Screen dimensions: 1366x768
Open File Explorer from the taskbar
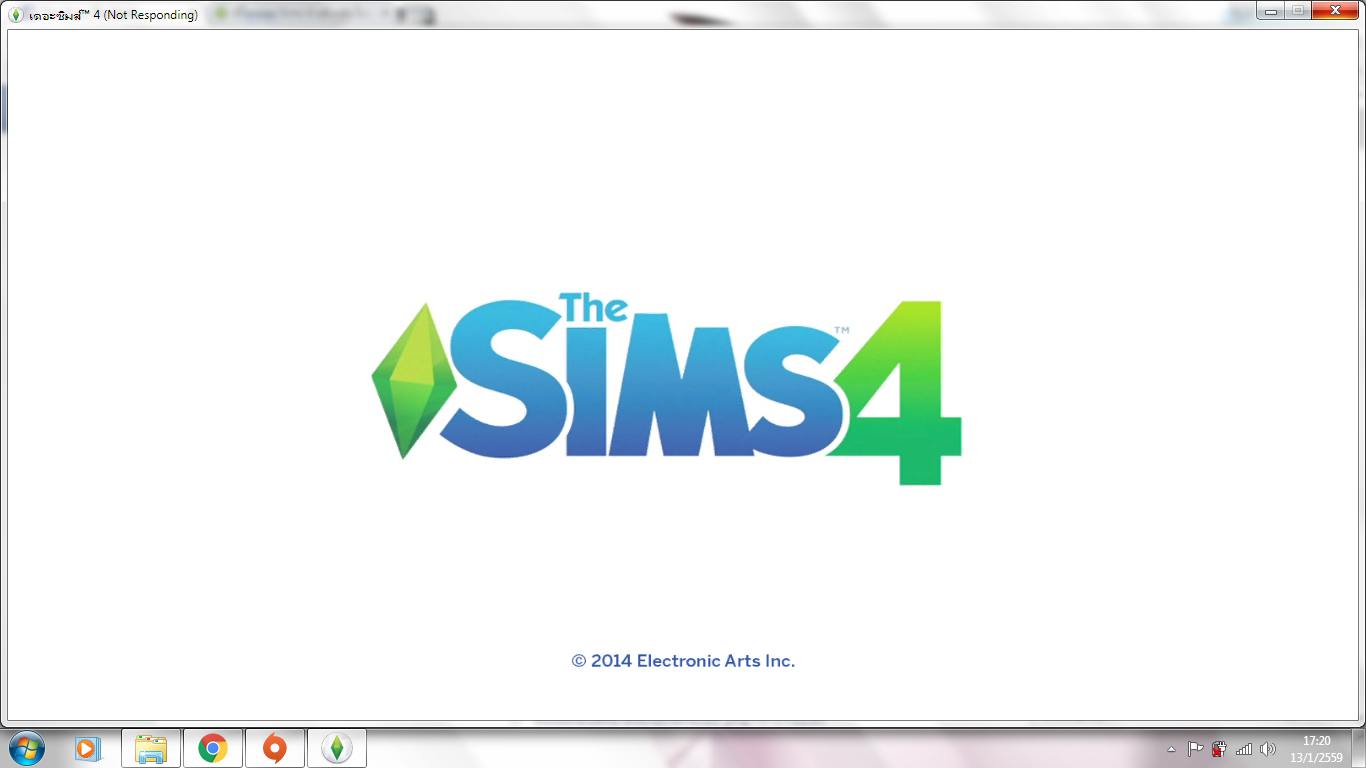click(x=151, y=748)
